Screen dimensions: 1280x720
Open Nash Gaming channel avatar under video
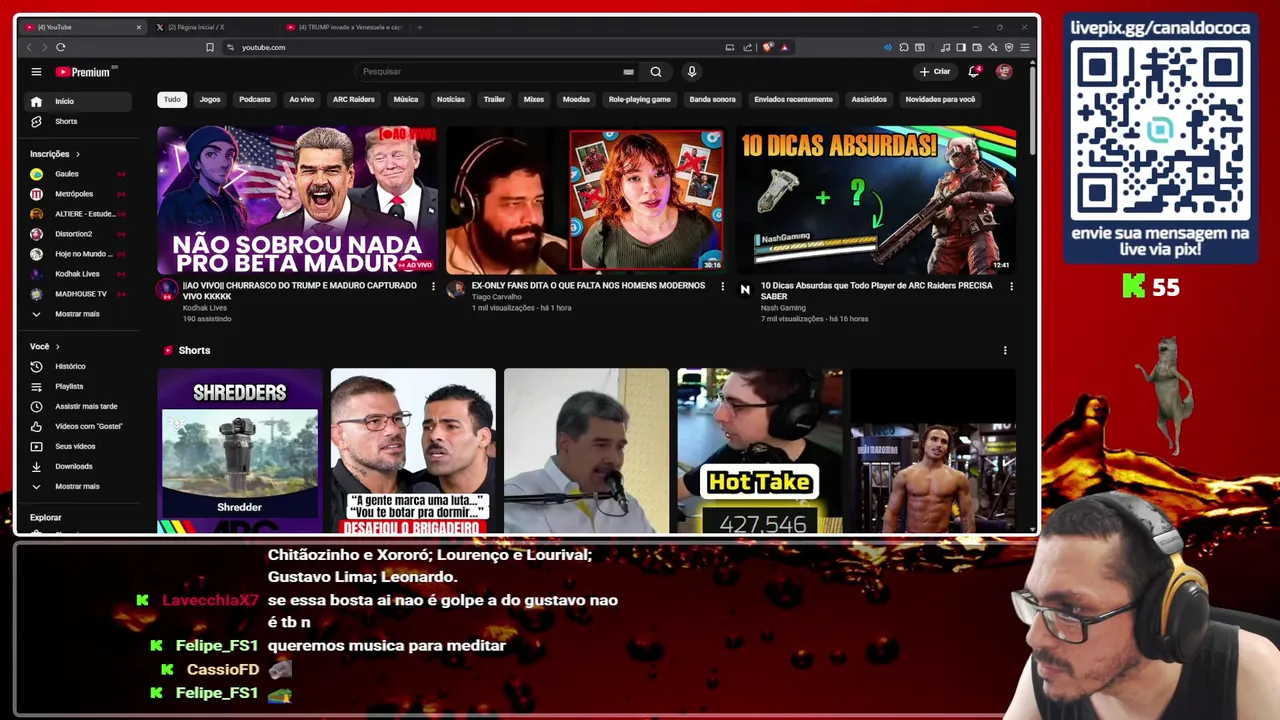click(x=745, y=290)
